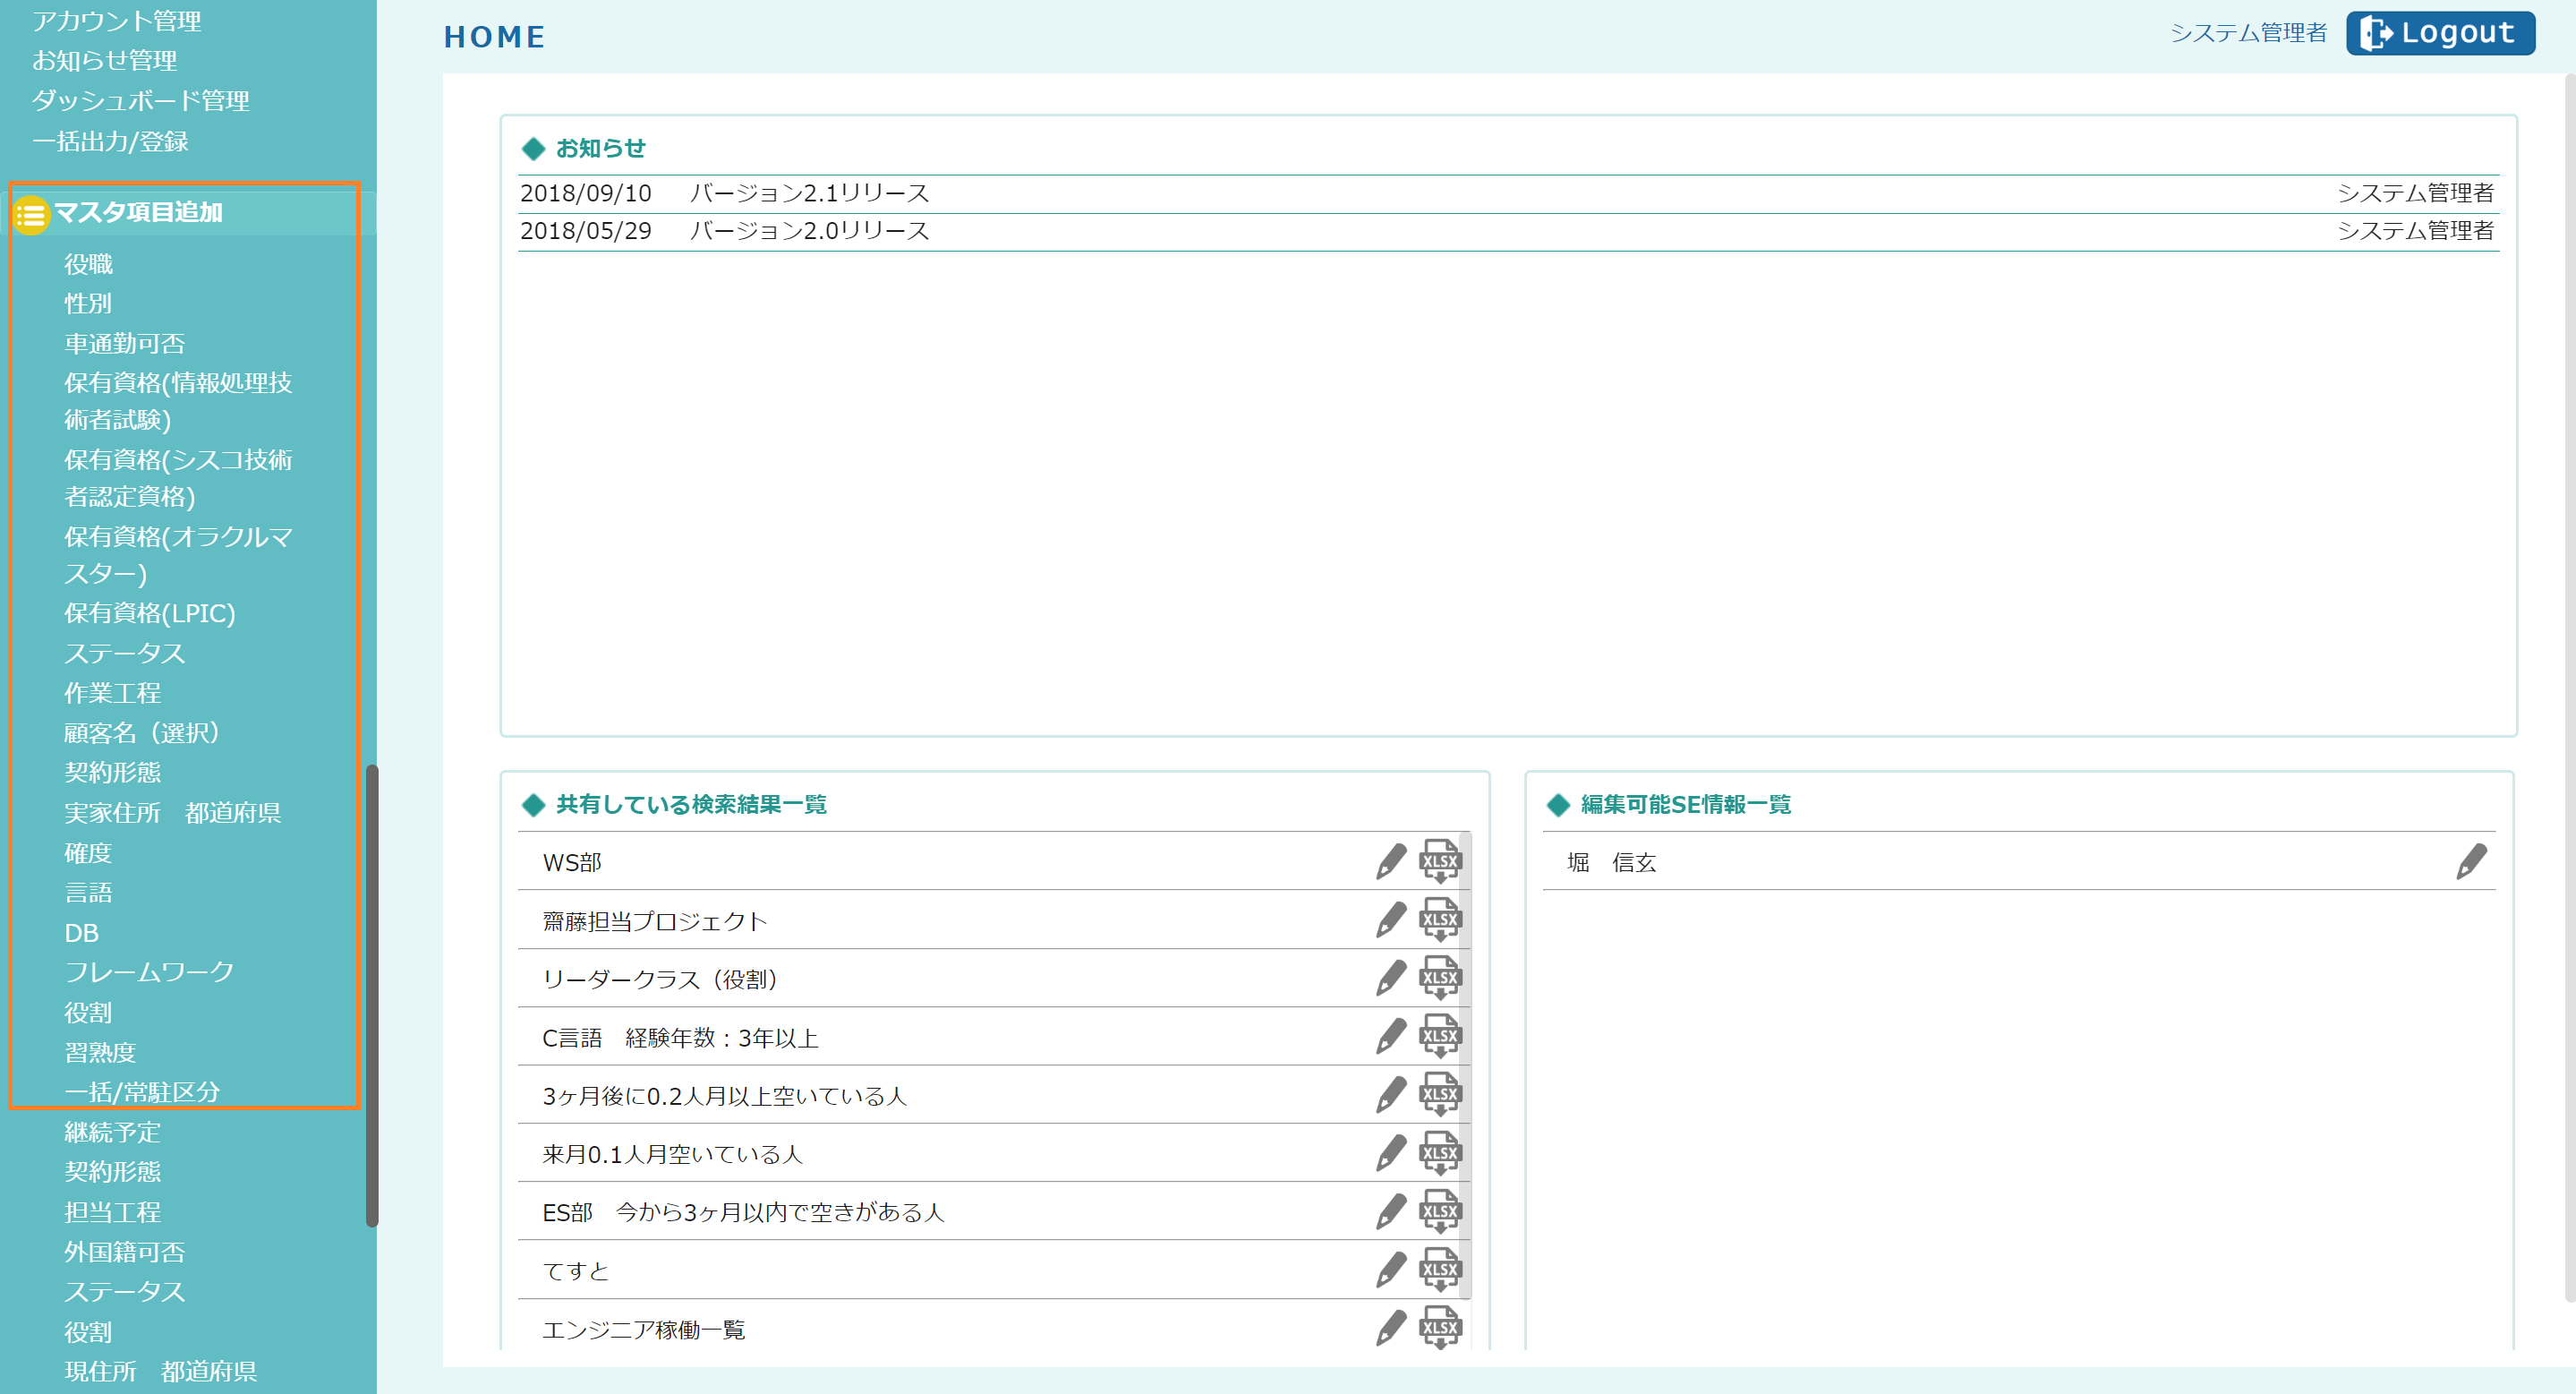
Task: Select 一括出力/登録 sidebar item
Action: [x=110, y=141]
